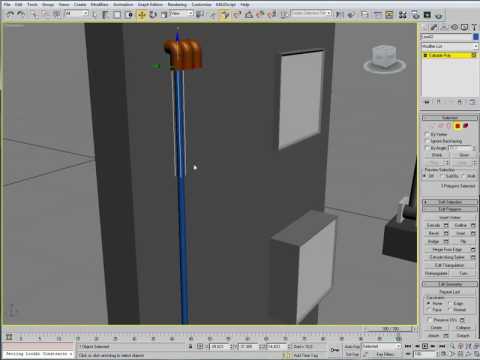Screen dimensions: 480x360
Task: Open Extrude settings box icon
Action: tap(446, 225)
